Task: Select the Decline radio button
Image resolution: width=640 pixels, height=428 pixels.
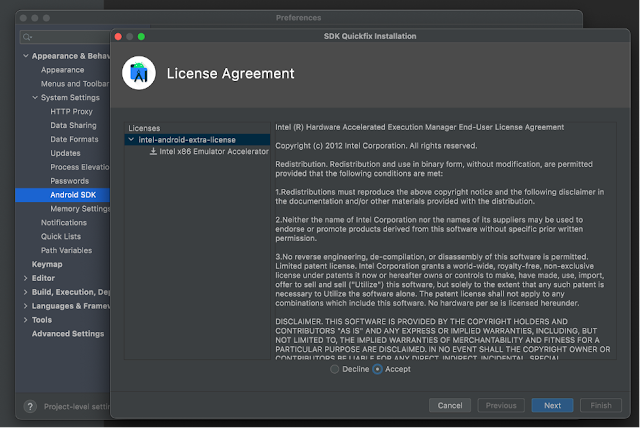Action: (334, 369)
